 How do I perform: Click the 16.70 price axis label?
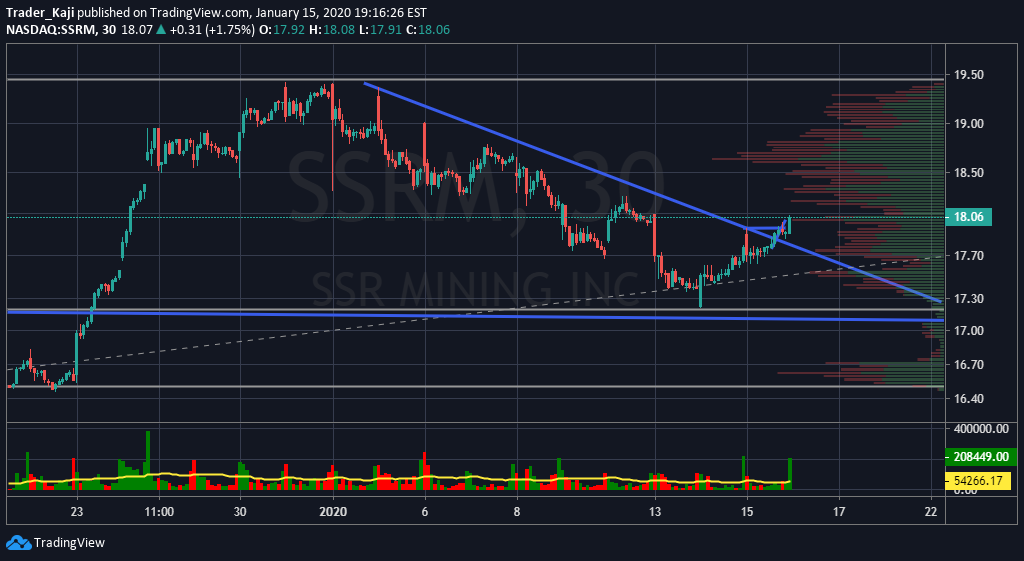(968, 364)
